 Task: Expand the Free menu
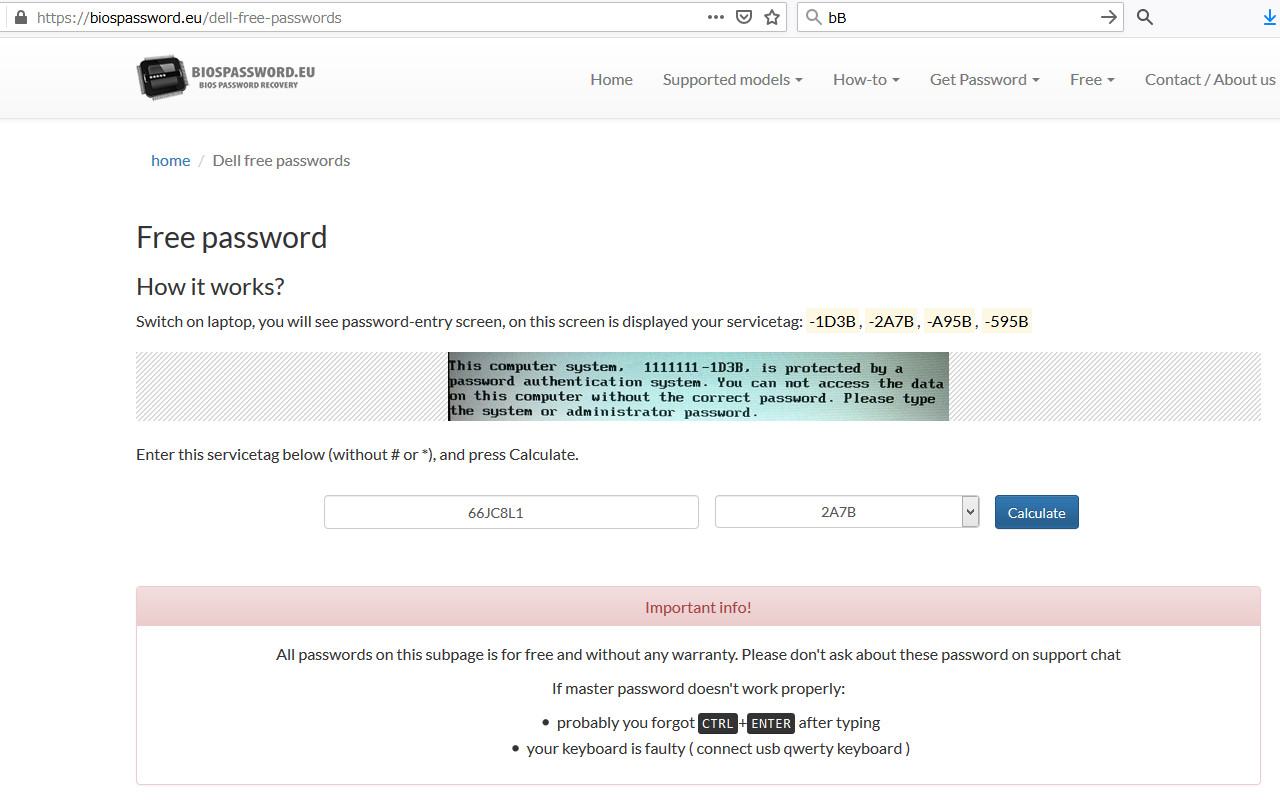pyautogui.click(x=1092, y=79)
